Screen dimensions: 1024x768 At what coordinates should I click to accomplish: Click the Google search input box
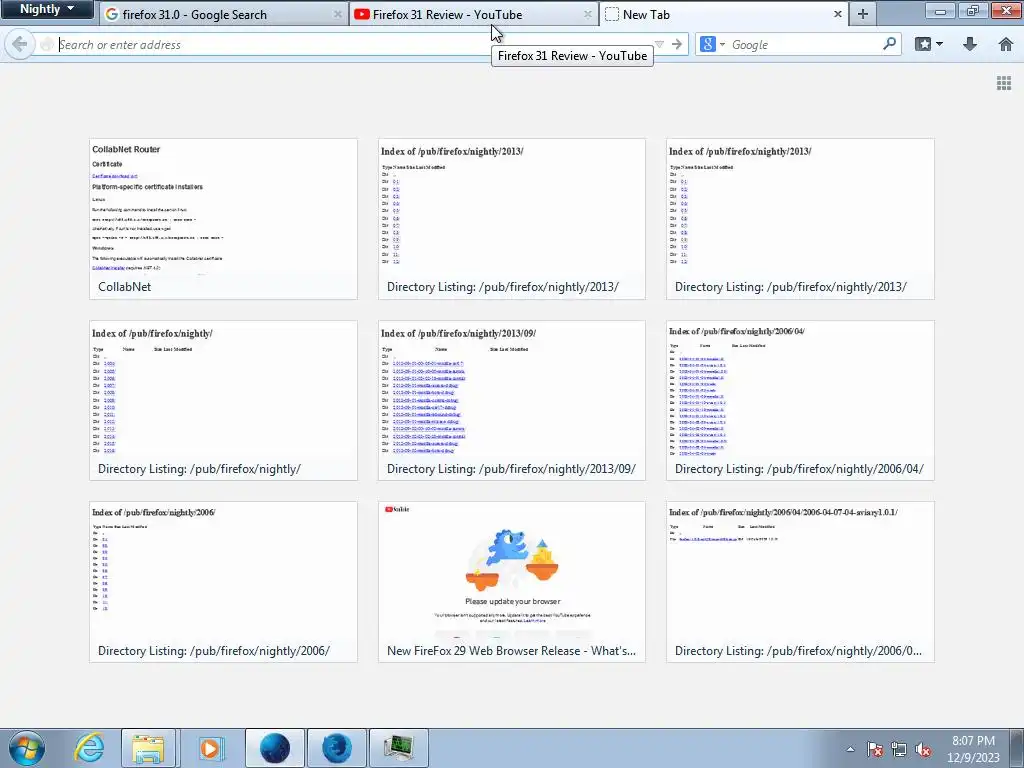pyautogui.click(x=805, y=44)
